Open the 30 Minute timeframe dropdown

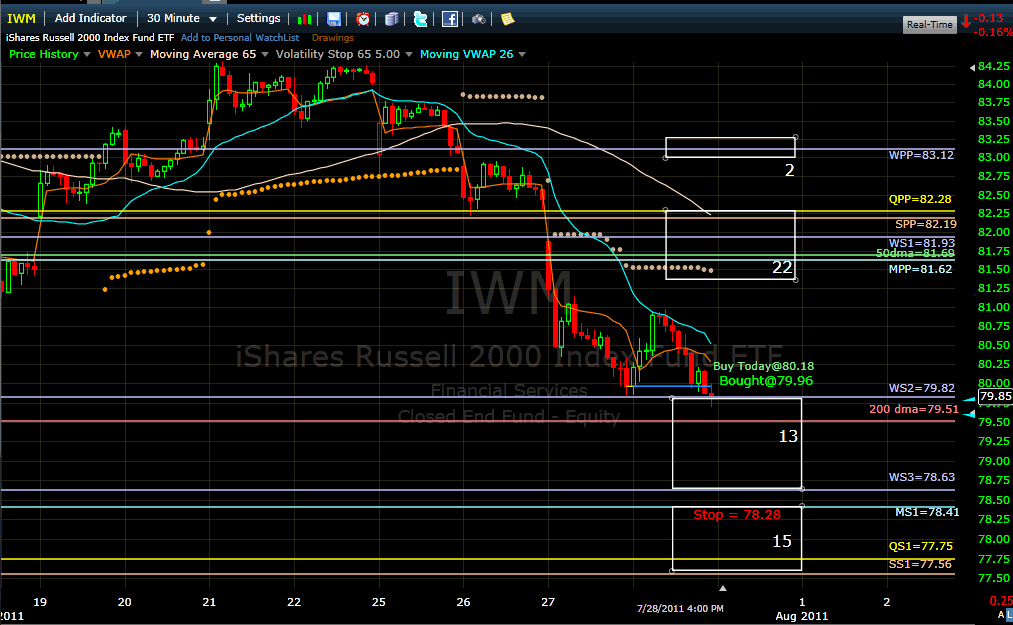(182, 18)
